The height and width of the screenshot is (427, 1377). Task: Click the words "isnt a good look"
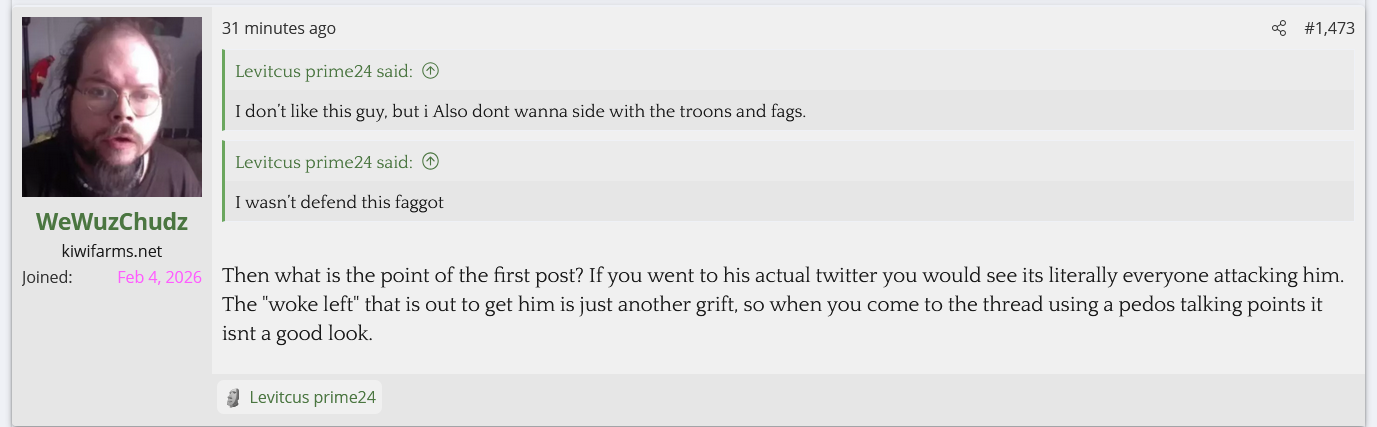pos(297,335)
